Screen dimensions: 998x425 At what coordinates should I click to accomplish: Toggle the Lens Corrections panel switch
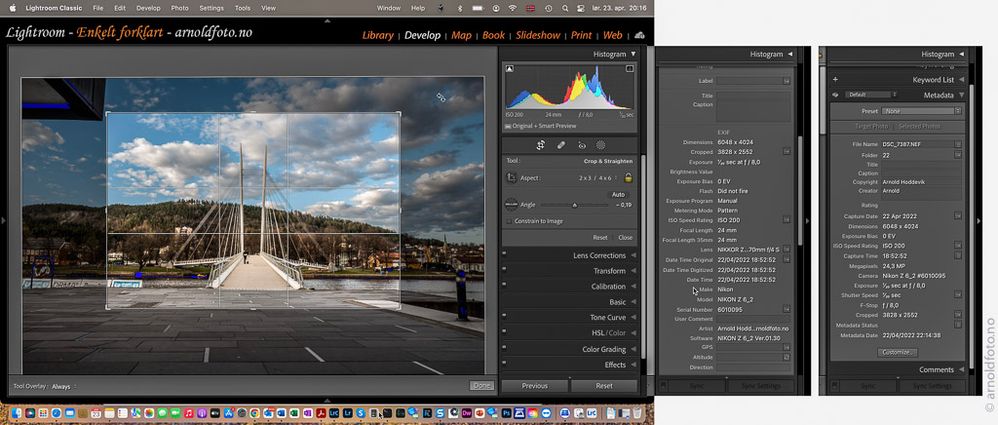[x=504, y=253]
